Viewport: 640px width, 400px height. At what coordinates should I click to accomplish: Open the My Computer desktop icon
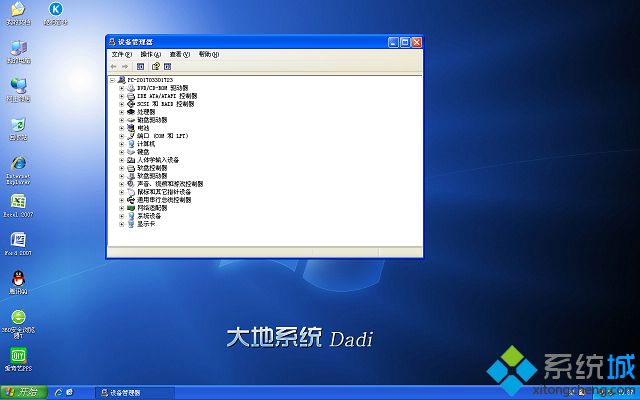[18, 52]
